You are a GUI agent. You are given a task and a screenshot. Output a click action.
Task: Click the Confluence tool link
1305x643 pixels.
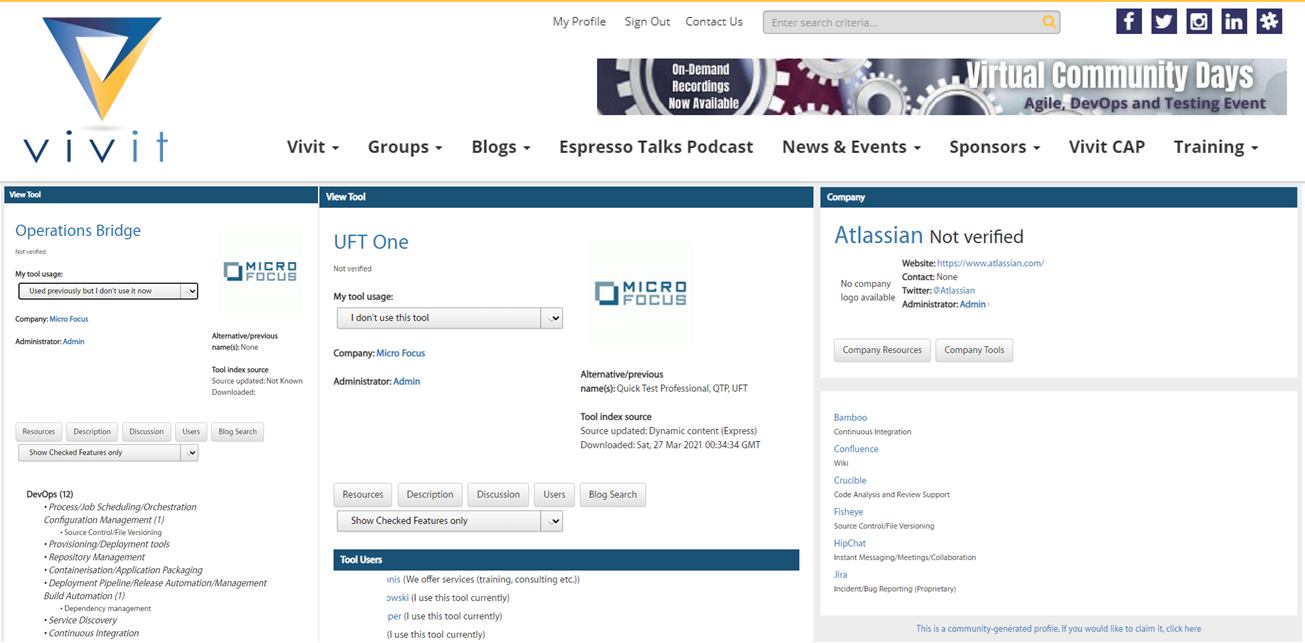click(x=856, y=449)
